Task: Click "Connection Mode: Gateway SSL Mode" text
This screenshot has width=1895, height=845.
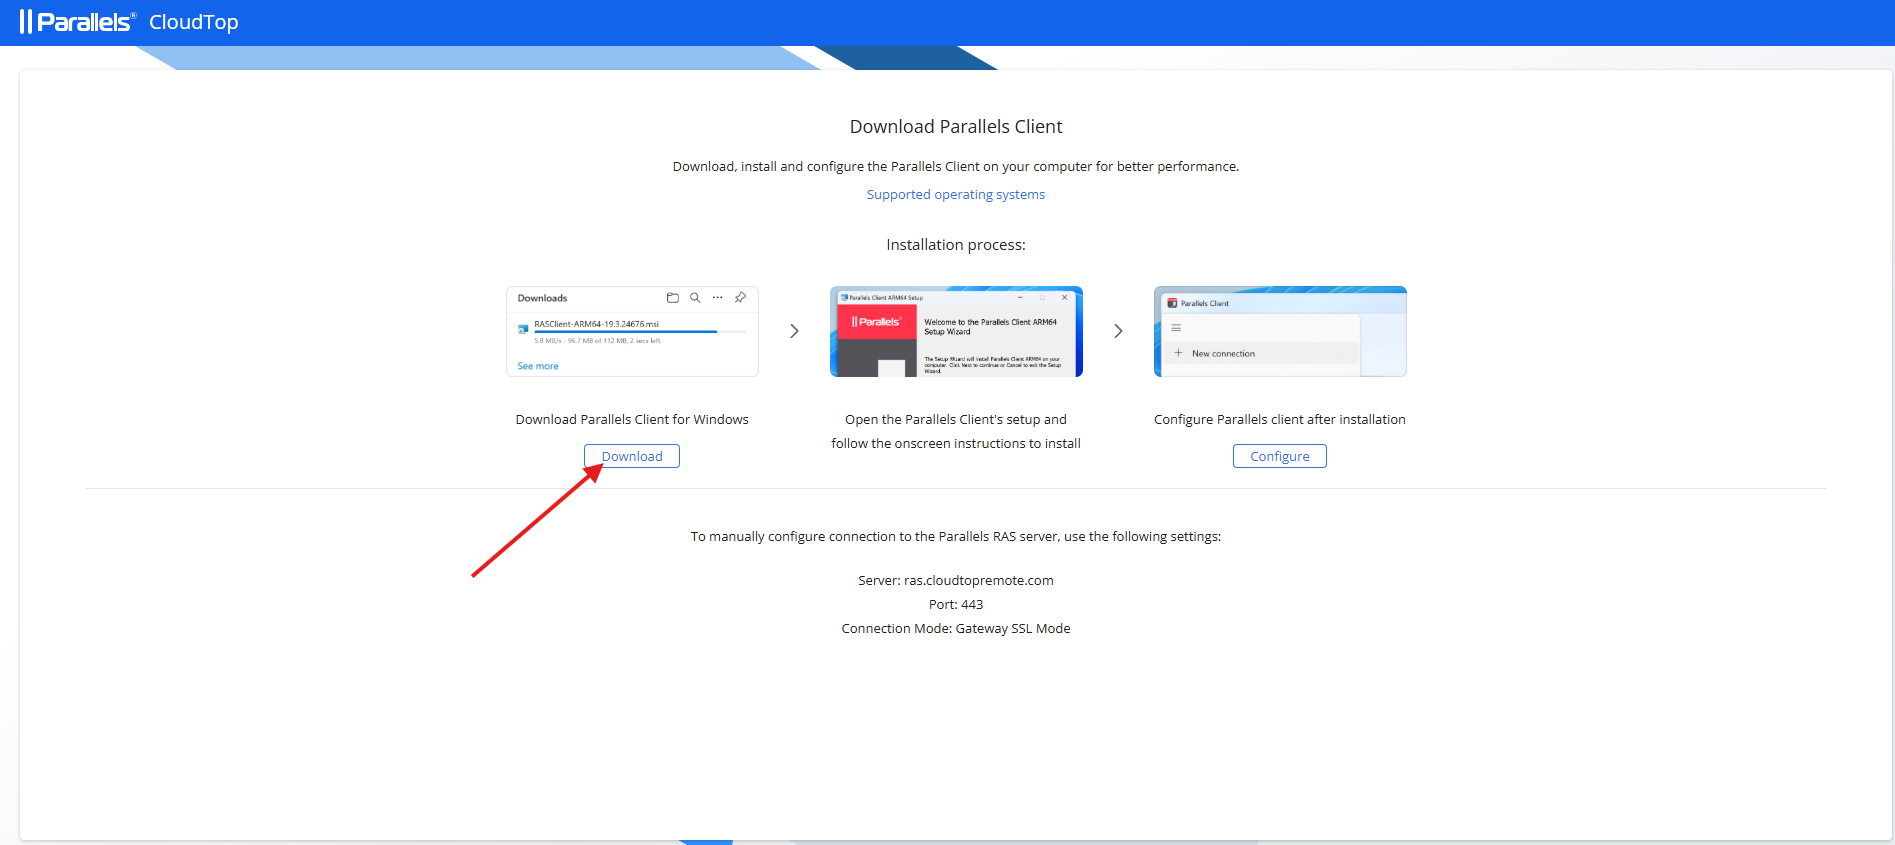Action: click(x=956, y=629)
